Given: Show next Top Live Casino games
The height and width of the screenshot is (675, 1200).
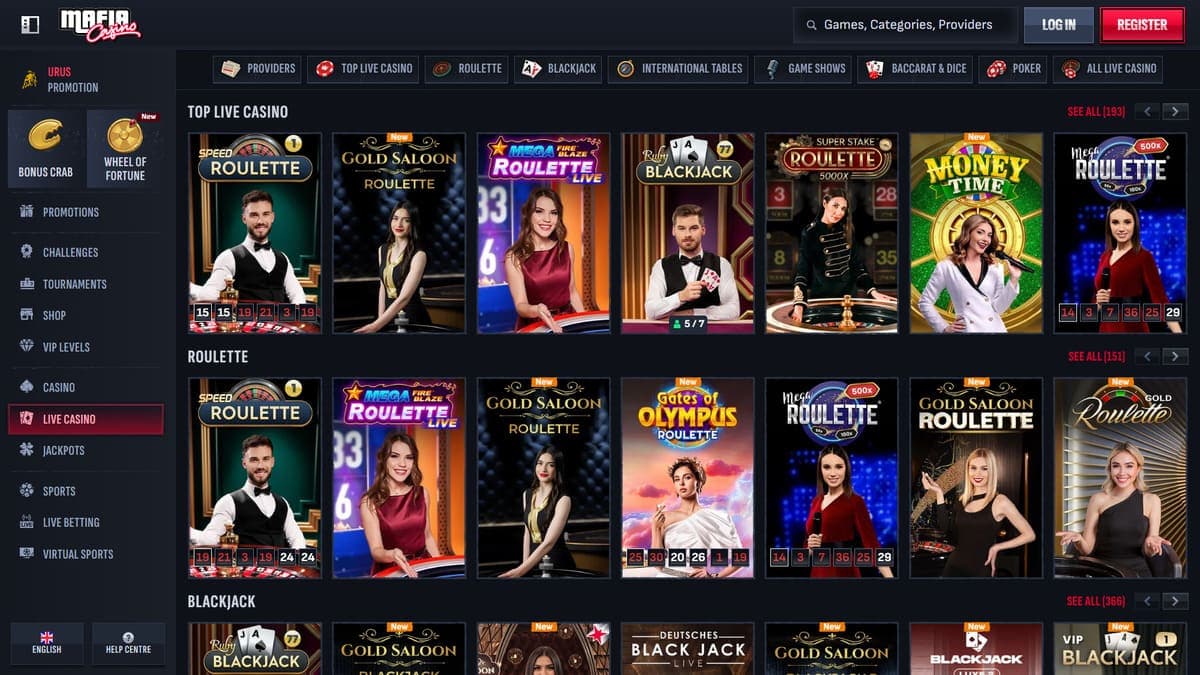Looking at the screenshot, I should click(1175, 111).
